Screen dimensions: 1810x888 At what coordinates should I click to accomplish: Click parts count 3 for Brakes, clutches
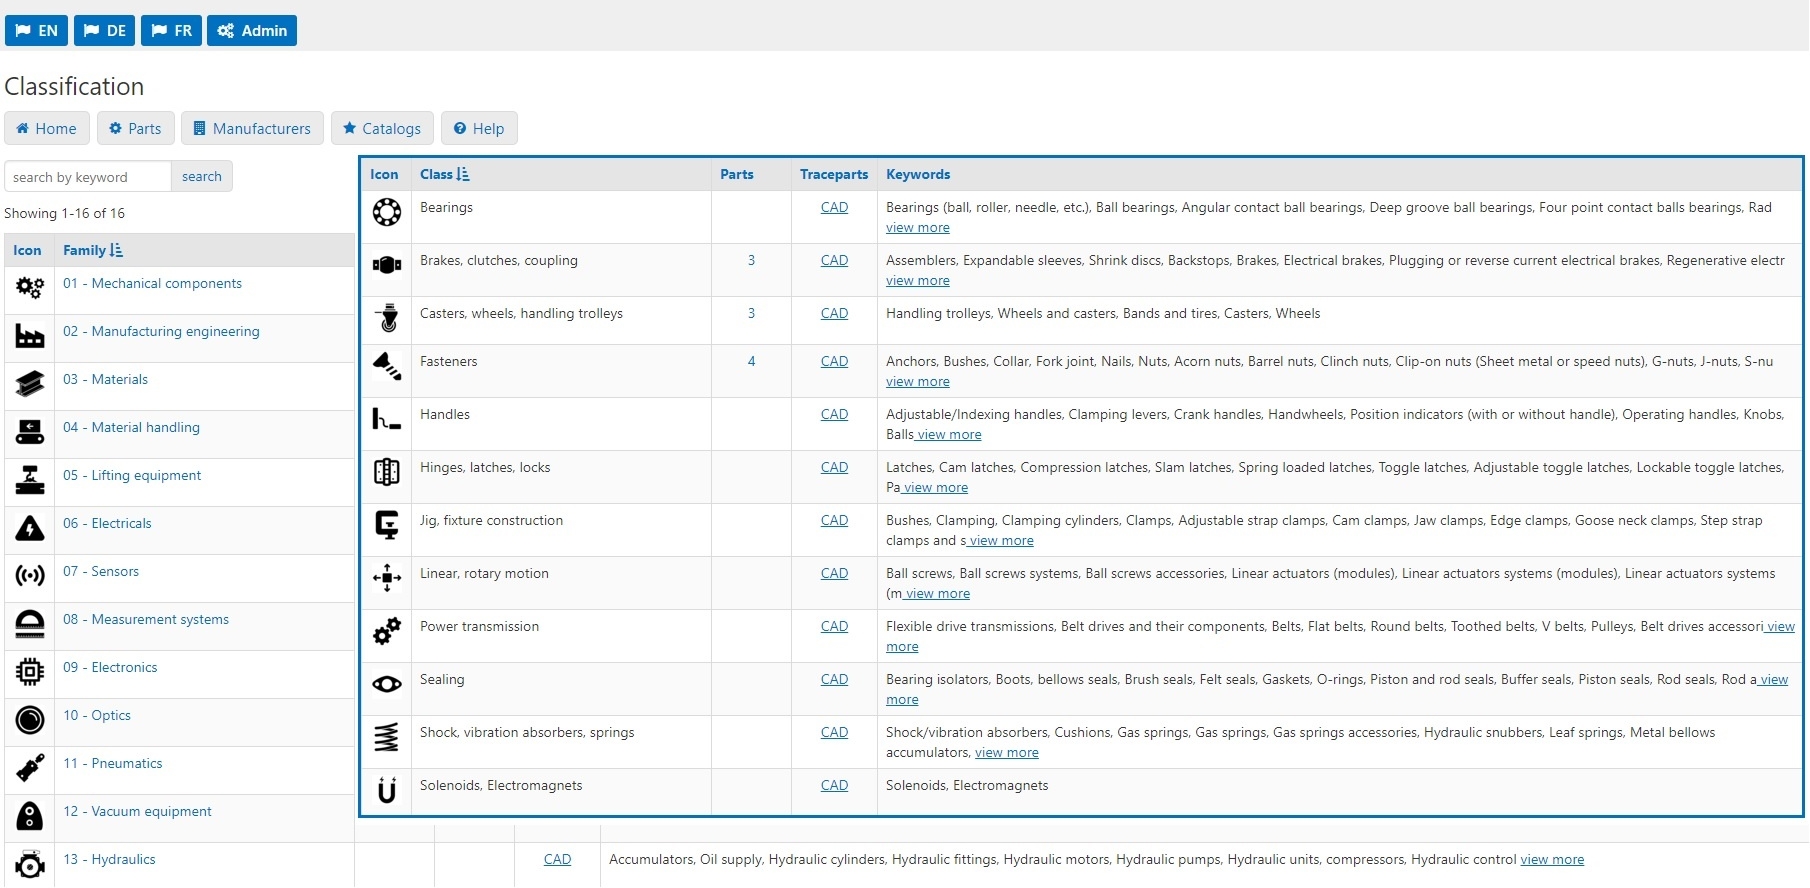coord(751,261)
